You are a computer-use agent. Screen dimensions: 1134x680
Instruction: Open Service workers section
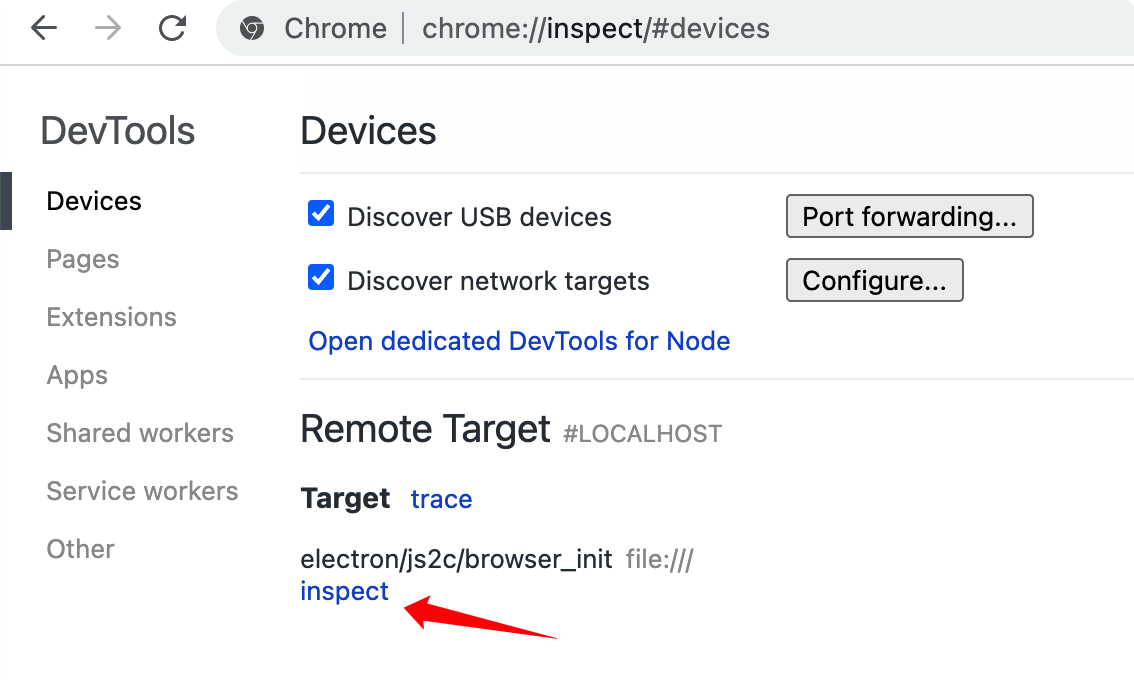coord(142,490)
